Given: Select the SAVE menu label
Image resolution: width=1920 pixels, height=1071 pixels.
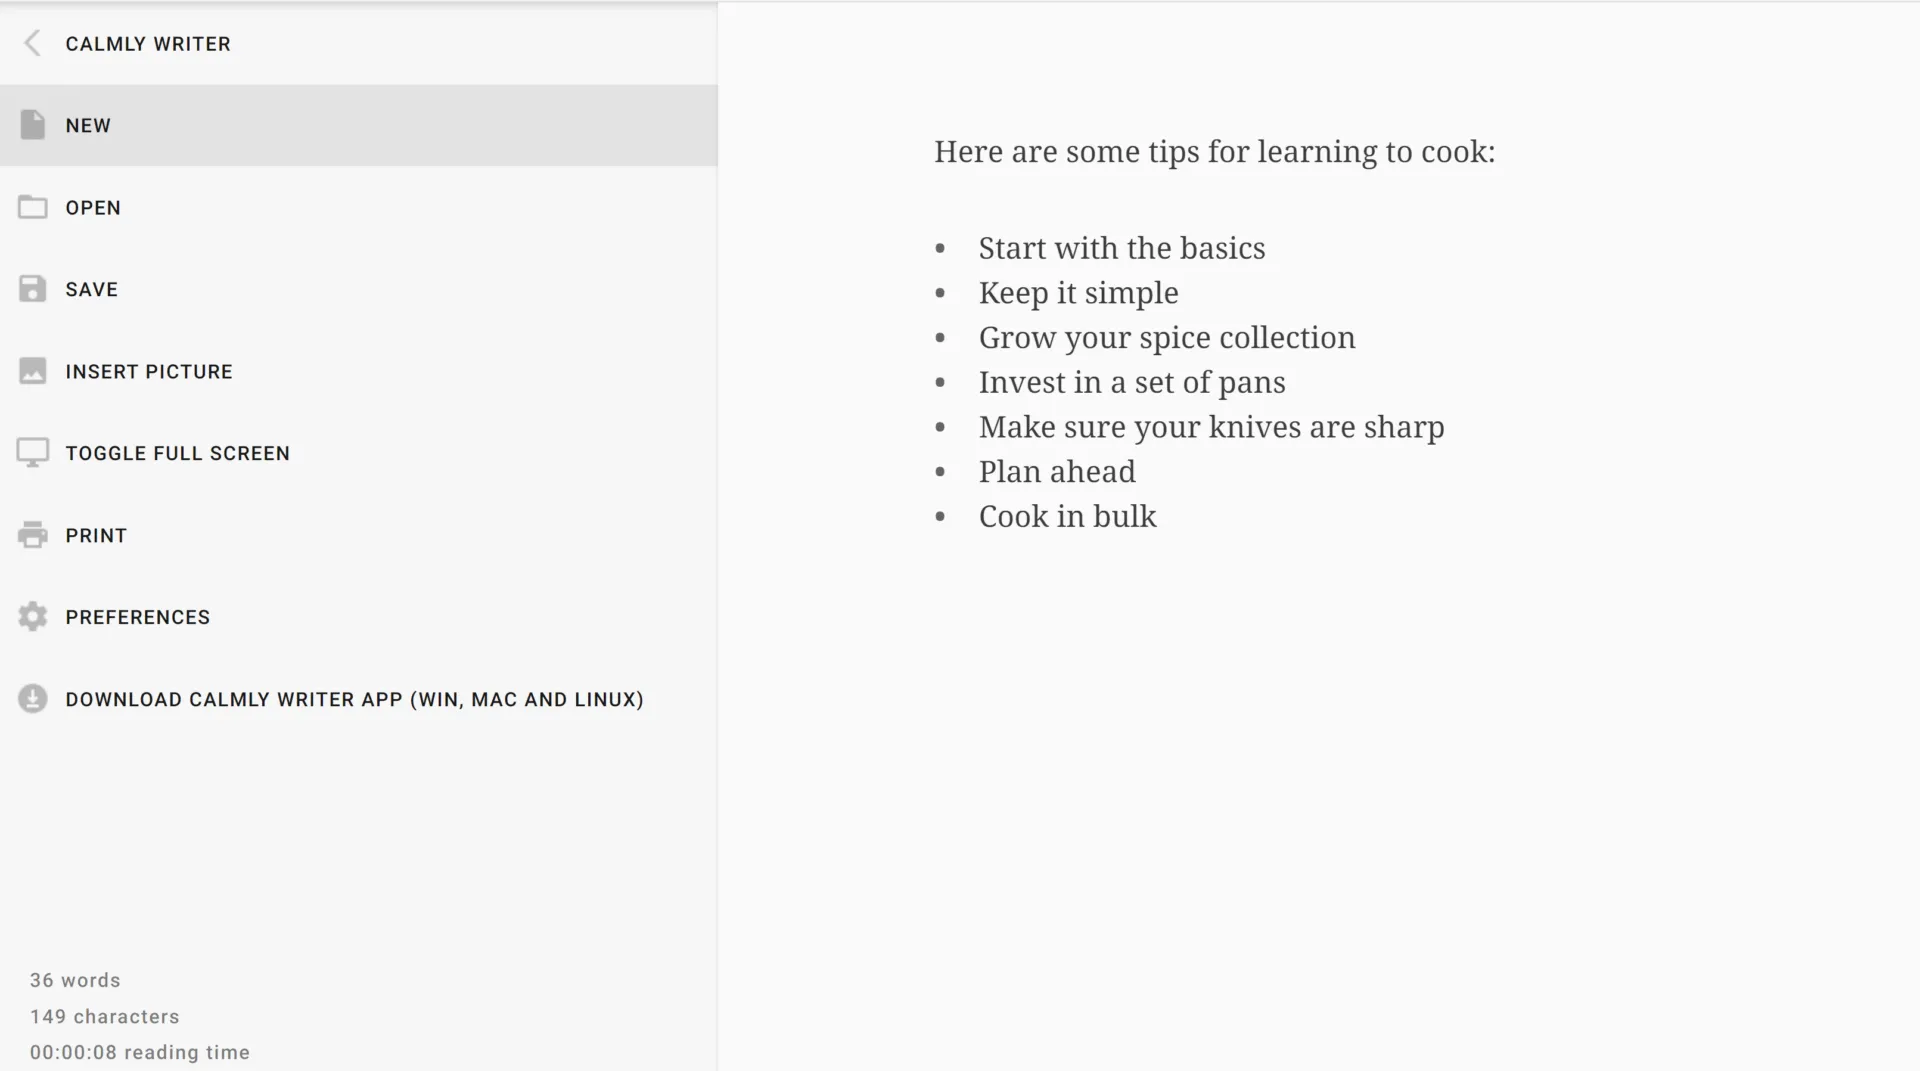Looking at the screenshot, I should click(92, 290).
